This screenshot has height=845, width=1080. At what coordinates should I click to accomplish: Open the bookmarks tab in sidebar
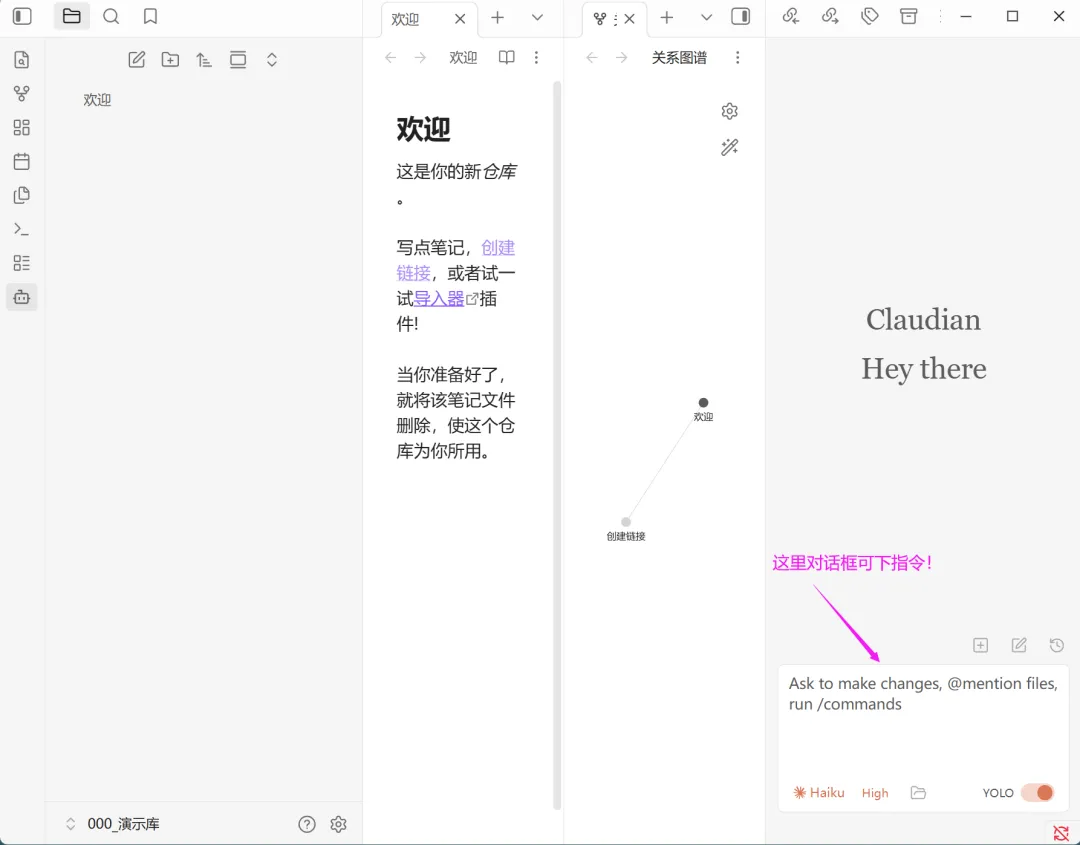click(150, 16)
